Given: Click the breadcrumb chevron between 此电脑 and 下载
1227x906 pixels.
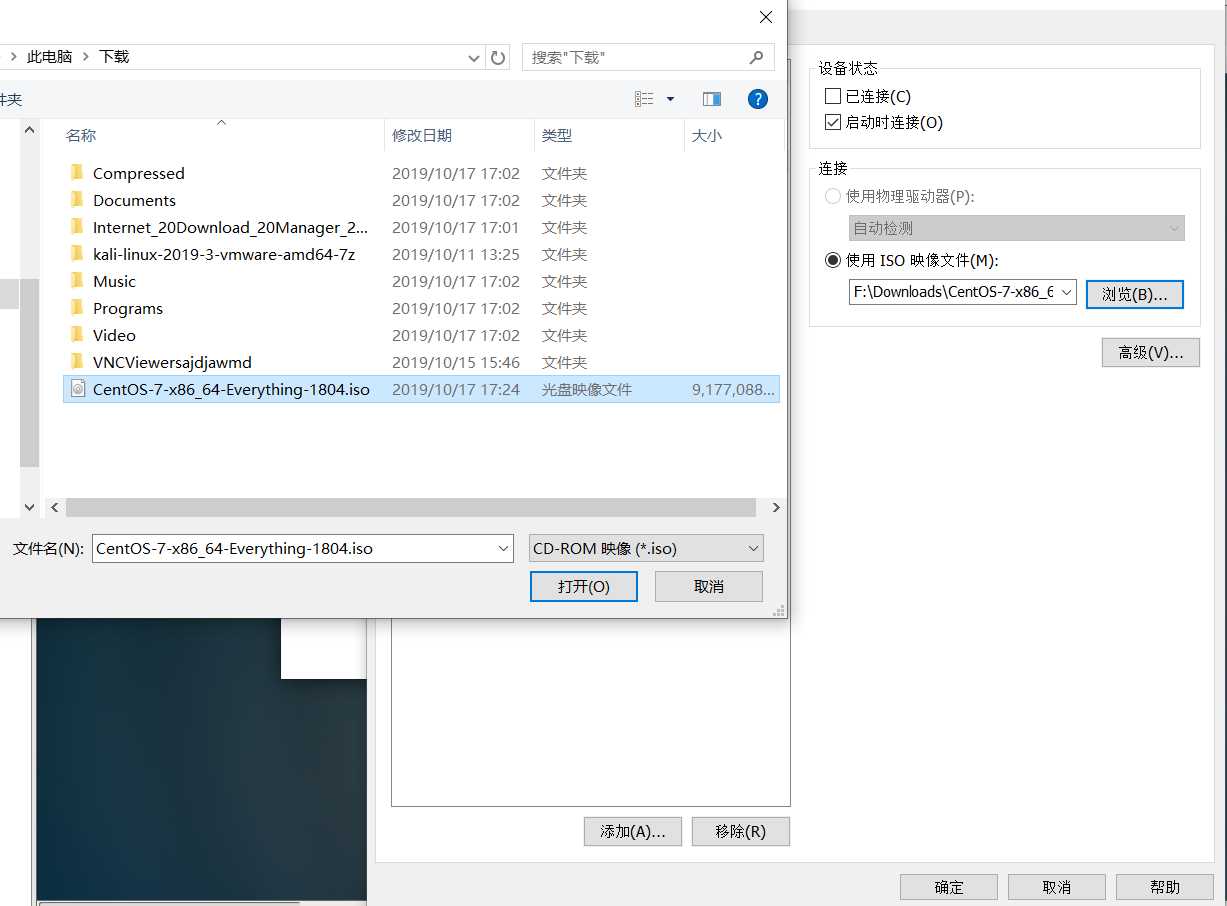Looking at the screenshot, I should [x=86, y=57].
